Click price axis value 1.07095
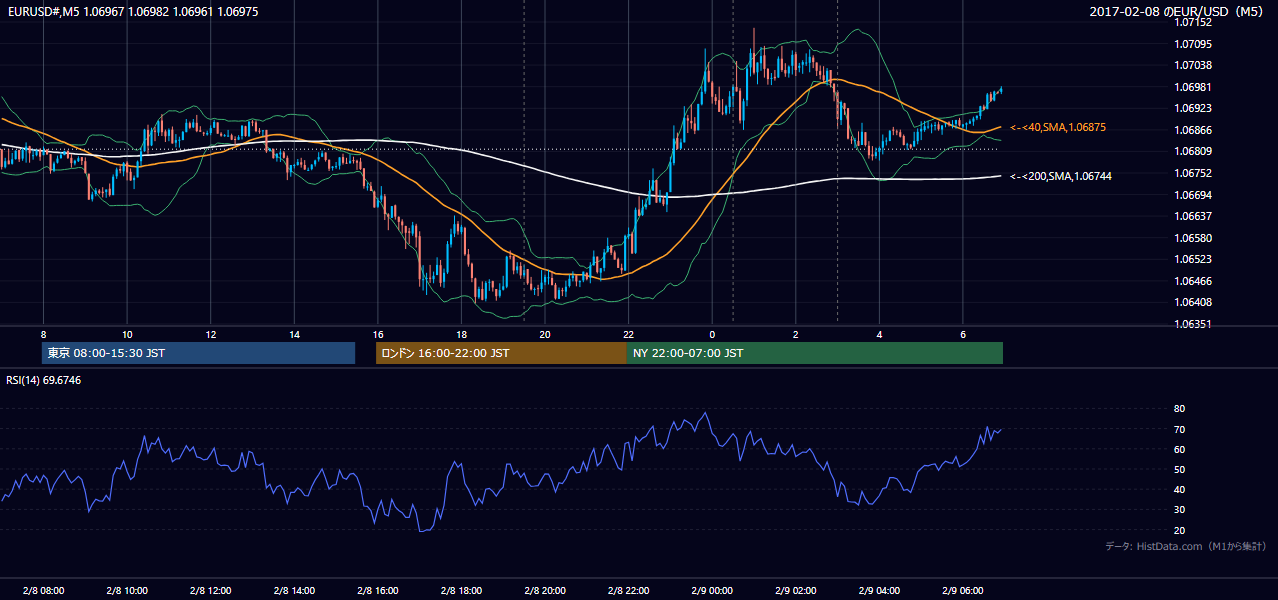This screenshot has height=600, width=1278. point(1194,44)
